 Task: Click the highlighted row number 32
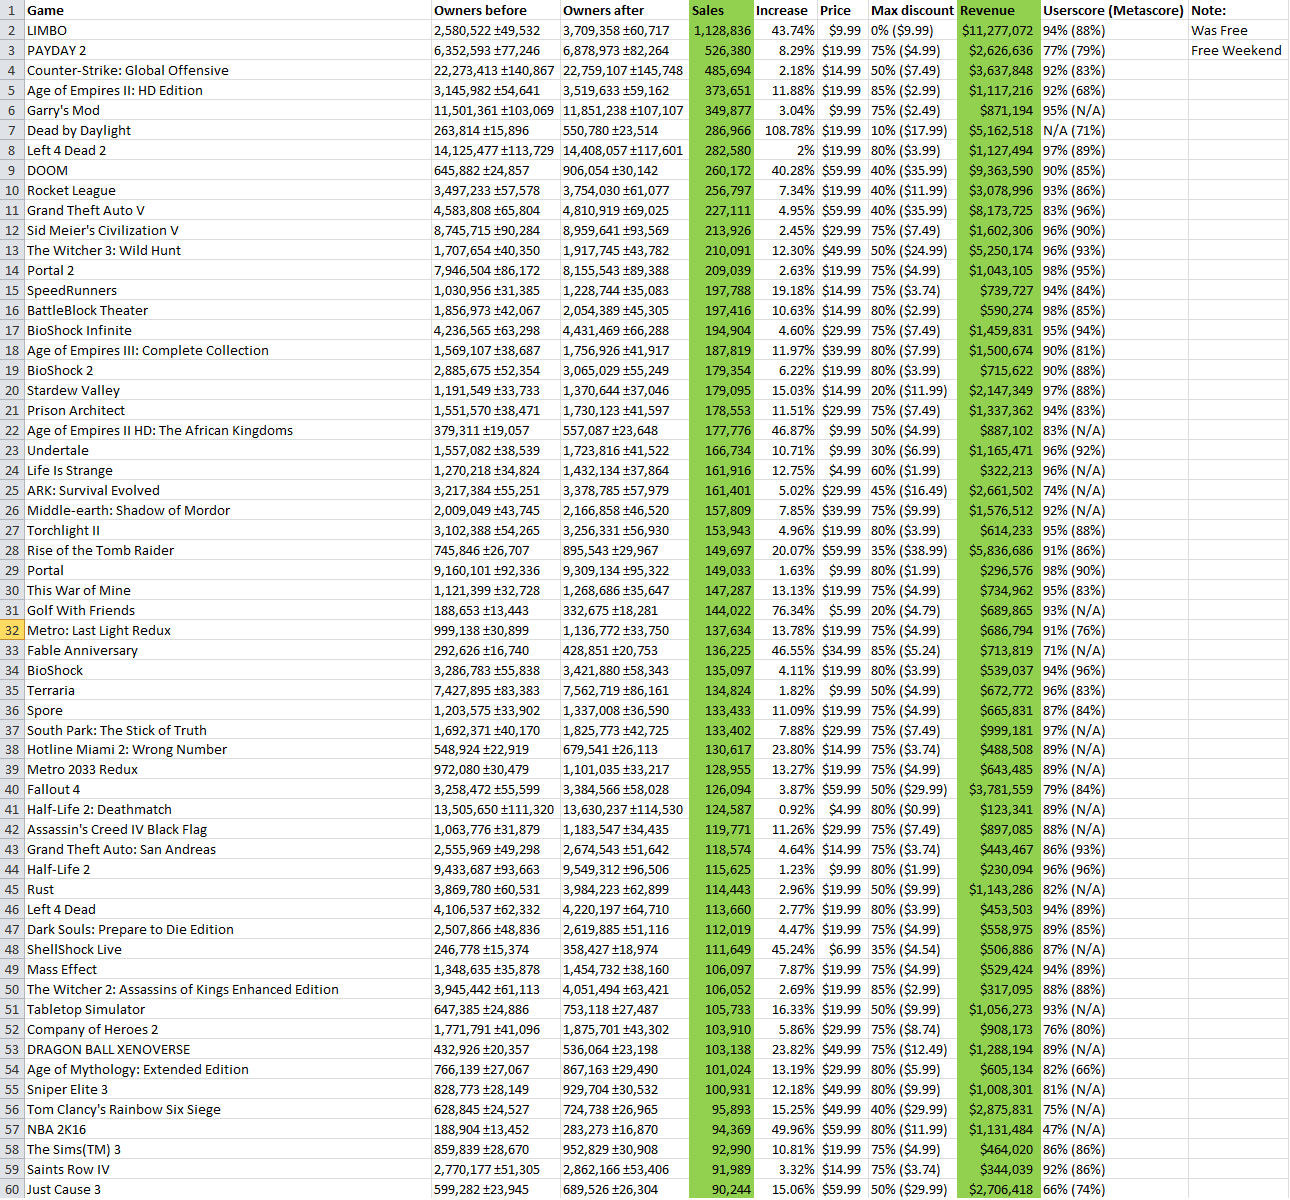click(x=10, y=630)
